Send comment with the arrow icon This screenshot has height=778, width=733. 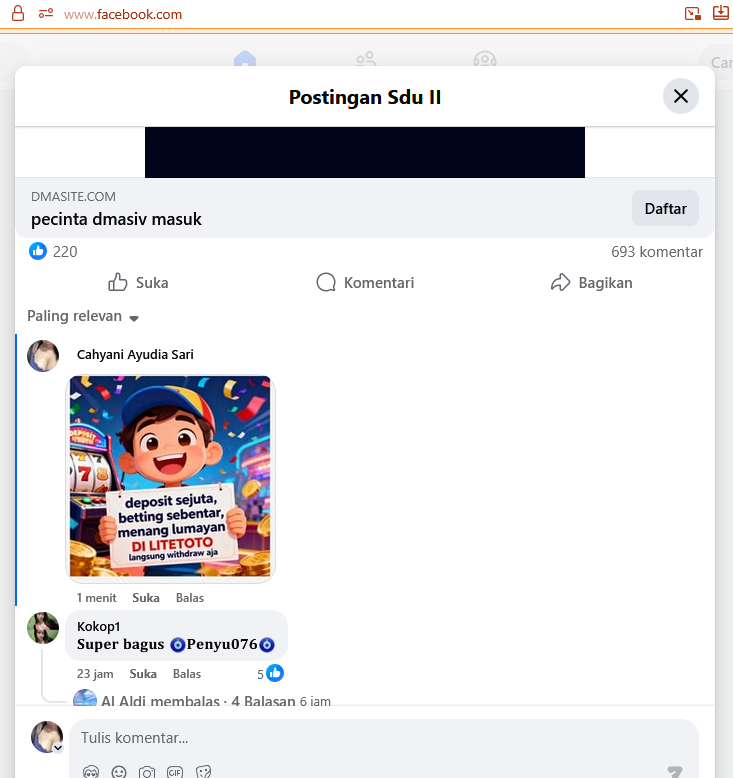click(x=675, y=772)
